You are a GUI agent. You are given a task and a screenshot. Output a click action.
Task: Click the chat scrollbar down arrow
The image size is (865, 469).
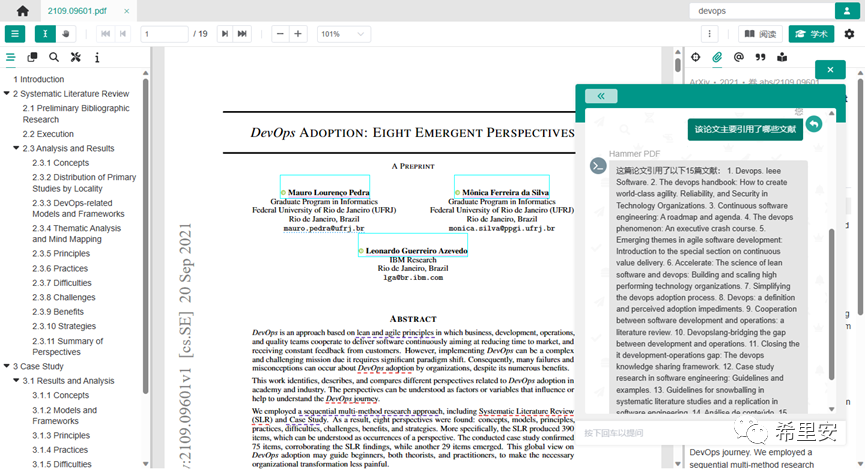click(x=832, y=409)
